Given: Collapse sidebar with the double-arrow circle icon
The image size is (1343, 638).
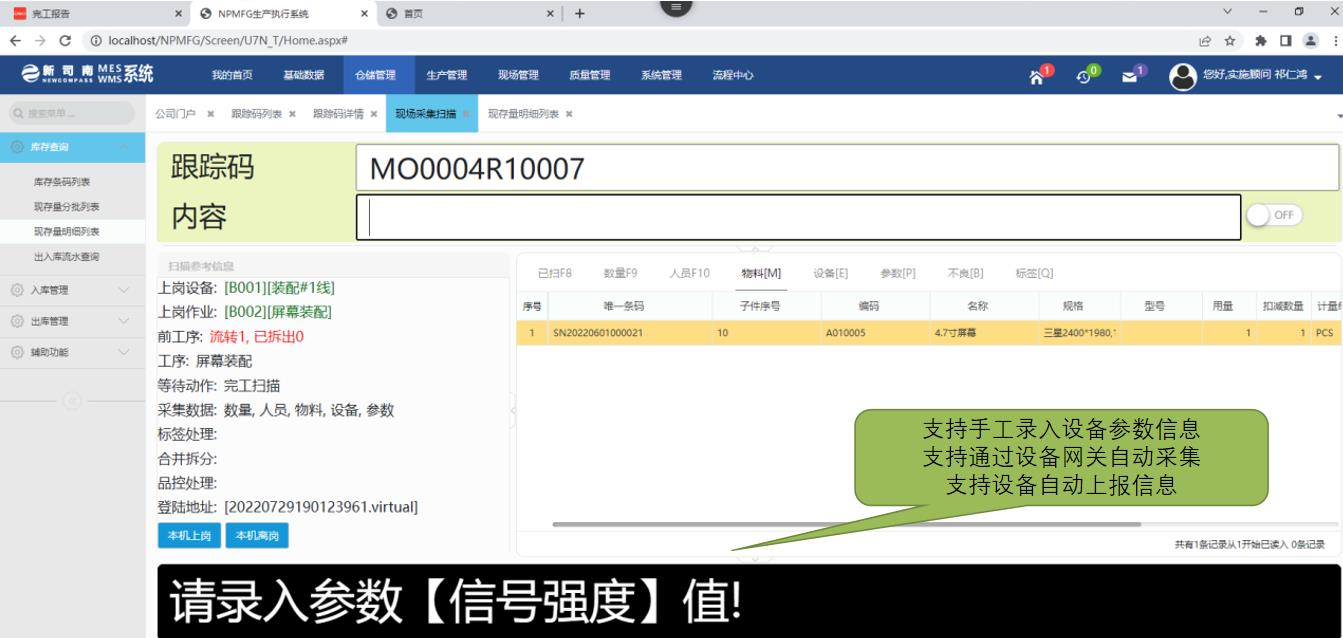Looking at the screenshot, I should tap(70, 402).
